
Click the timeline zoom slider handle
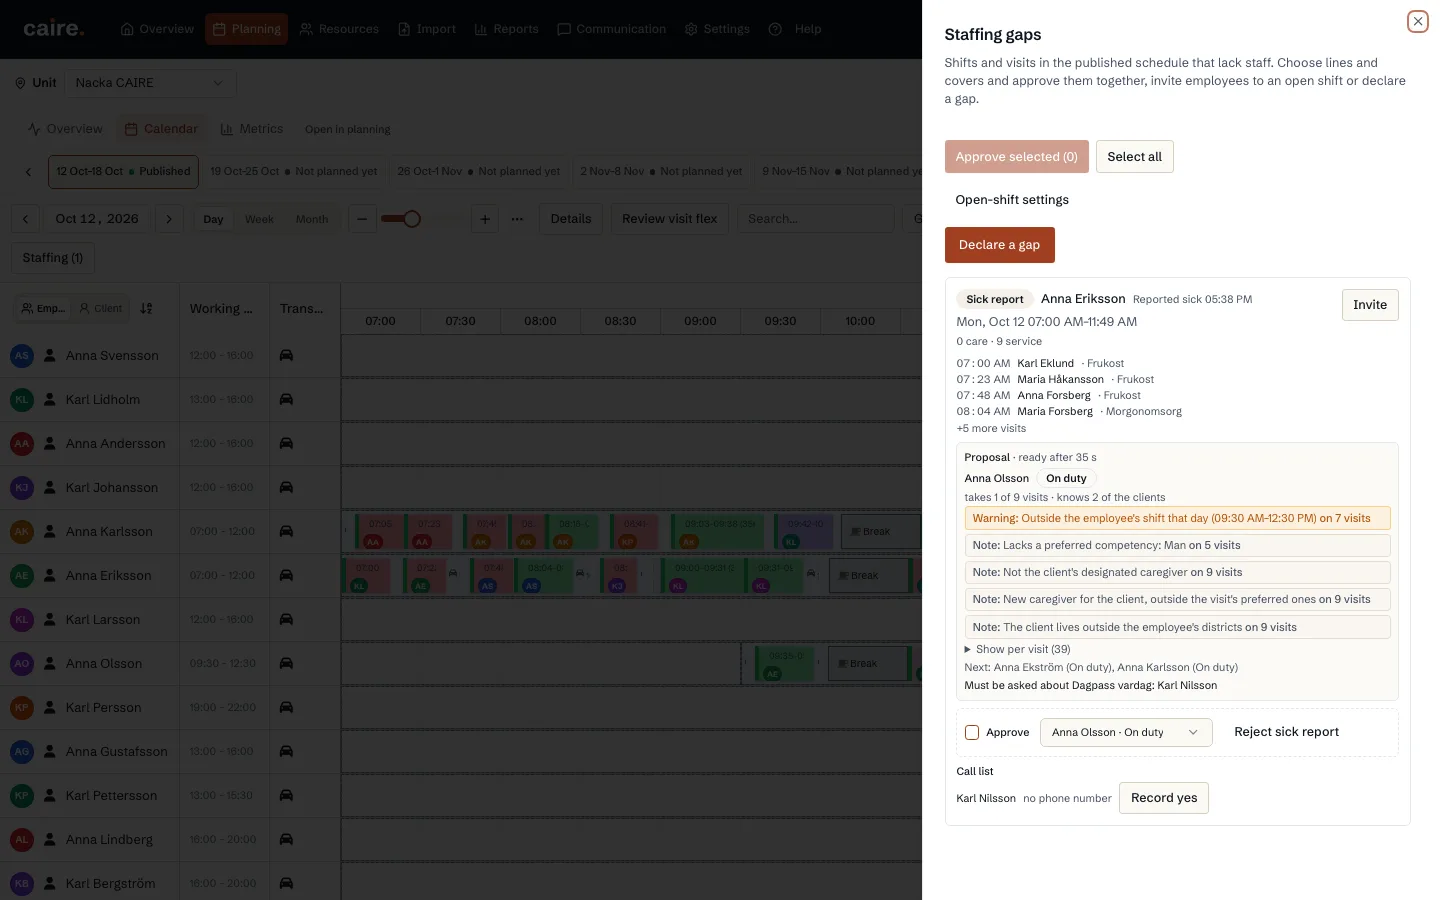click(412, 219)
